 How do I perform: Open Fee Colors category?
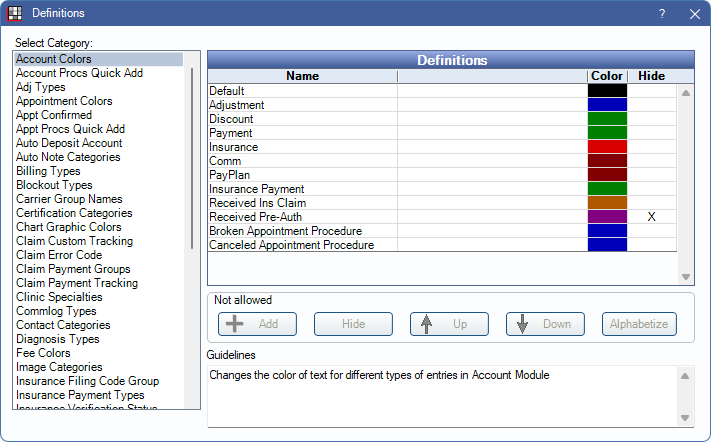(43, 353)
